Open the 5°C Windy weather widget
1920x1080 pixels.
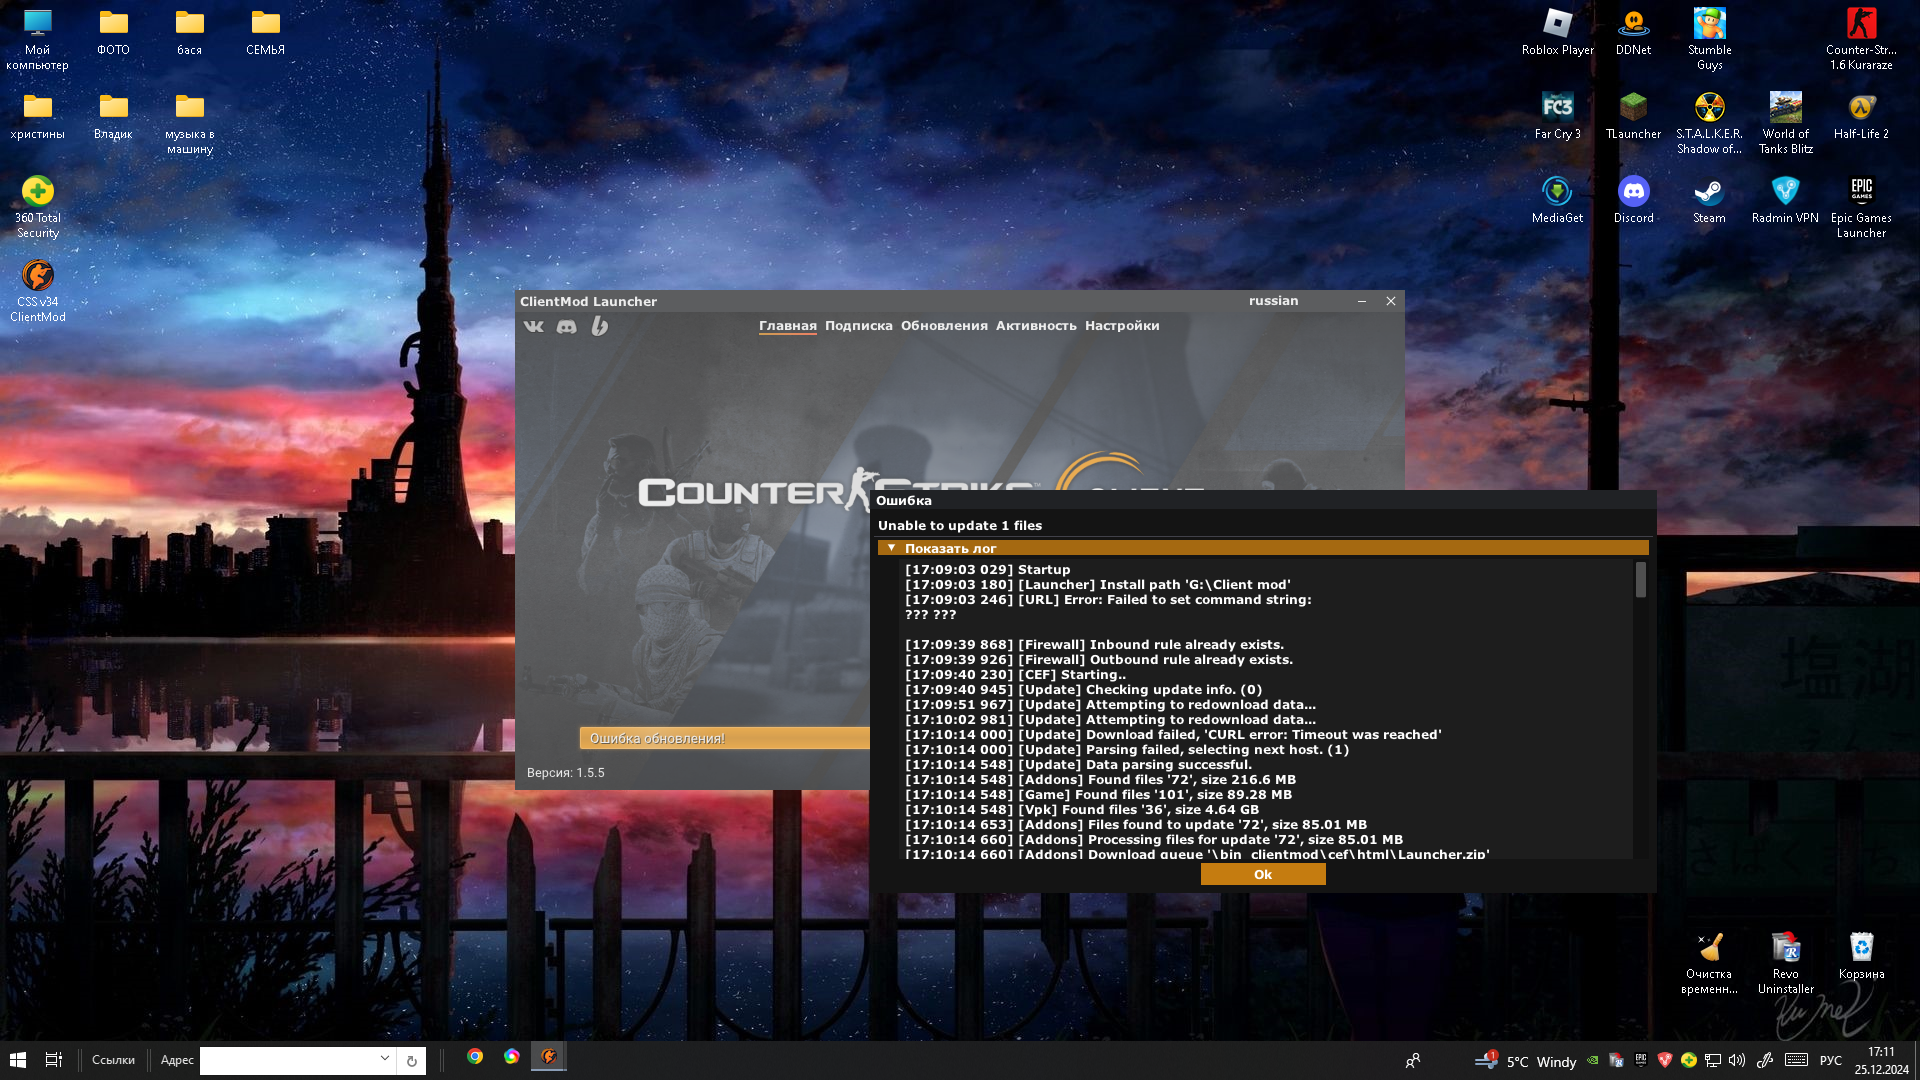click(x=1526, y=1061)
